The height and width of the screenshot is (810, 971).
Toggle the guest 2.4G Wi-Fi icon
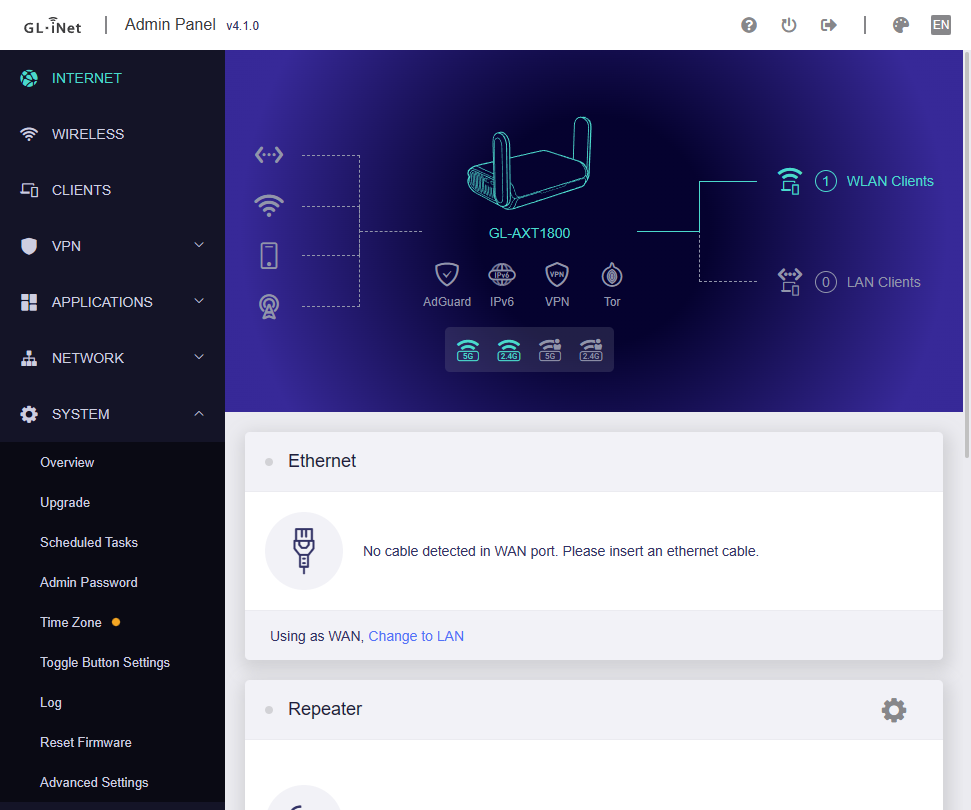(591, 350)
